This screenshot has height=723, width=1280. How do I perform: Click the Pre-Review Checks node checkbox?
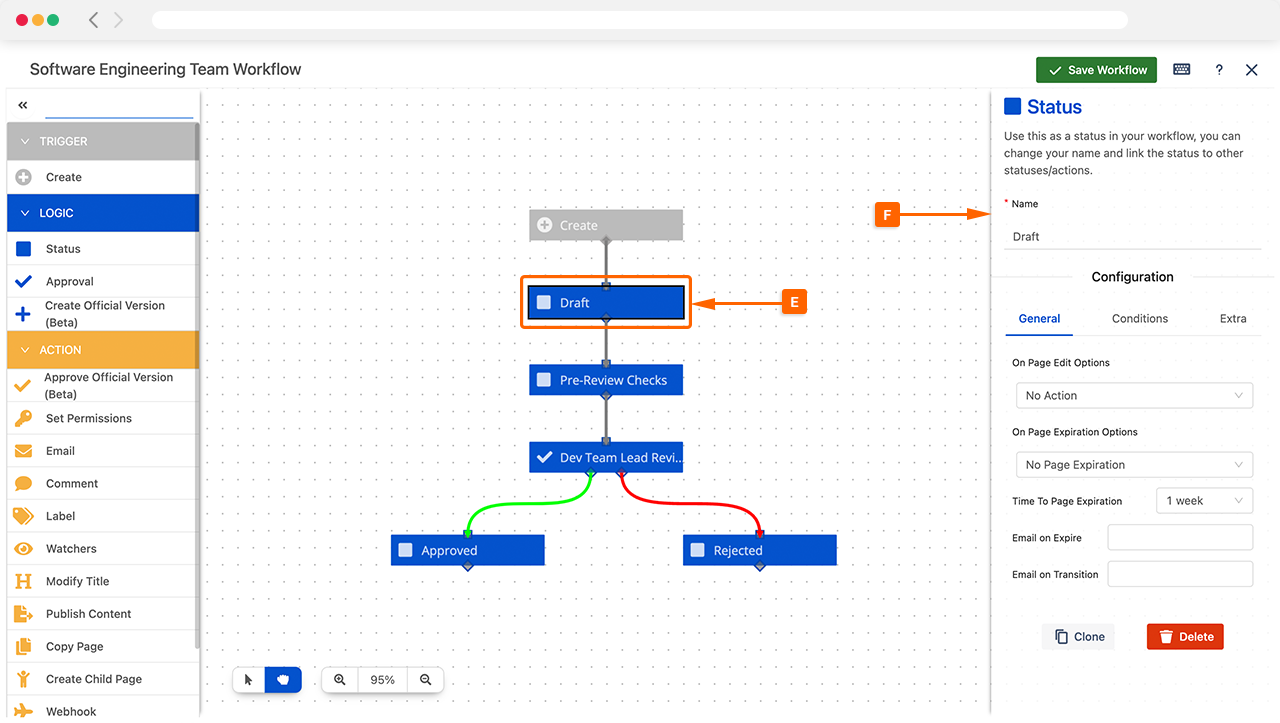[544, 380]
